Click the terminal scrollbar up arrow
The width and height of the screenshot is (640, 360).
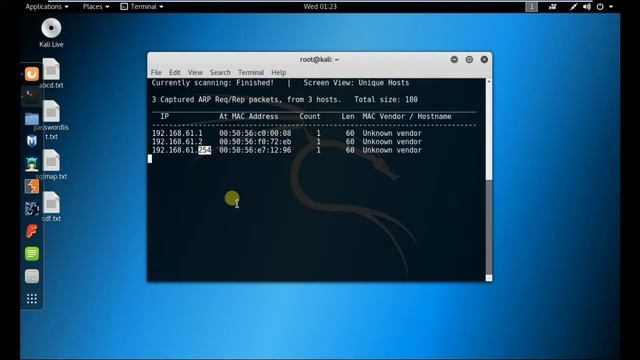click(x=489, y=82)
